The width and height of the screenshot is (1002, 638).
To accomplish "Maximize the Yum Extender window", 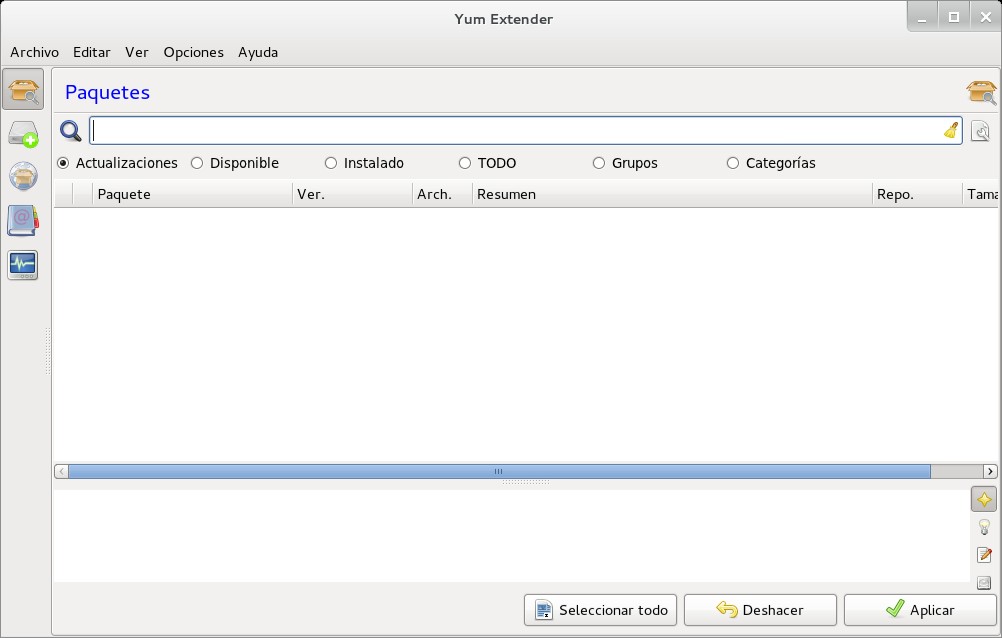I will [x=953, y=17].
